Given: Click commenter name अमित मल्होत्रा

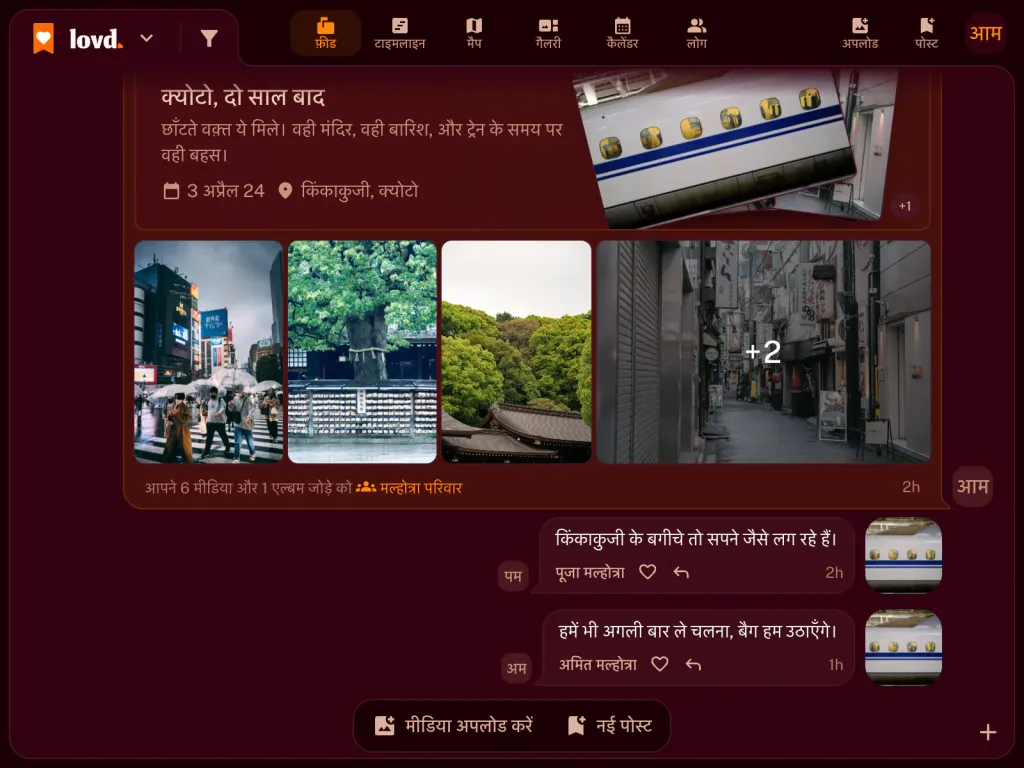Looking at the screenshot, I should [598, 665].
